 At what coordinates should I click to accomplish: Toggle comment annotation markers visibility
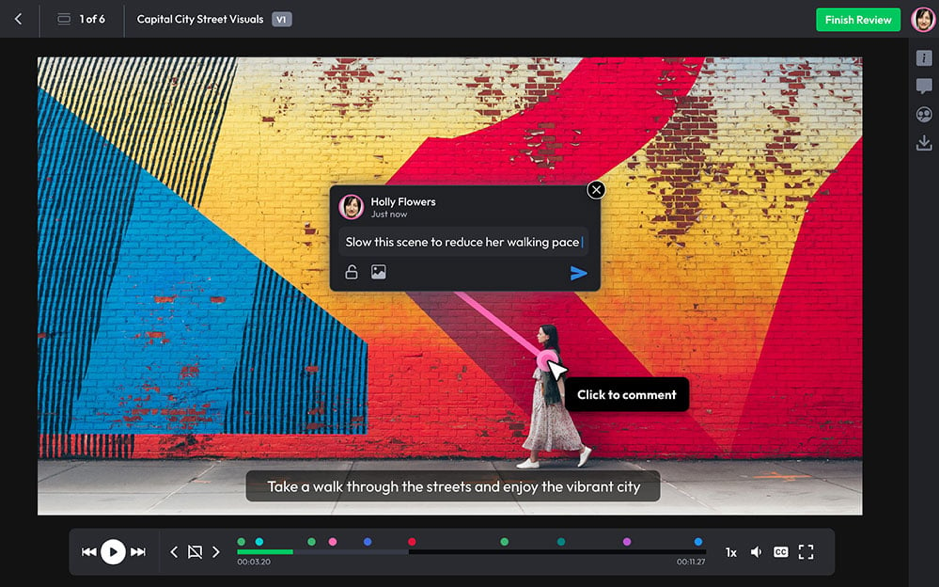(195, 551)
